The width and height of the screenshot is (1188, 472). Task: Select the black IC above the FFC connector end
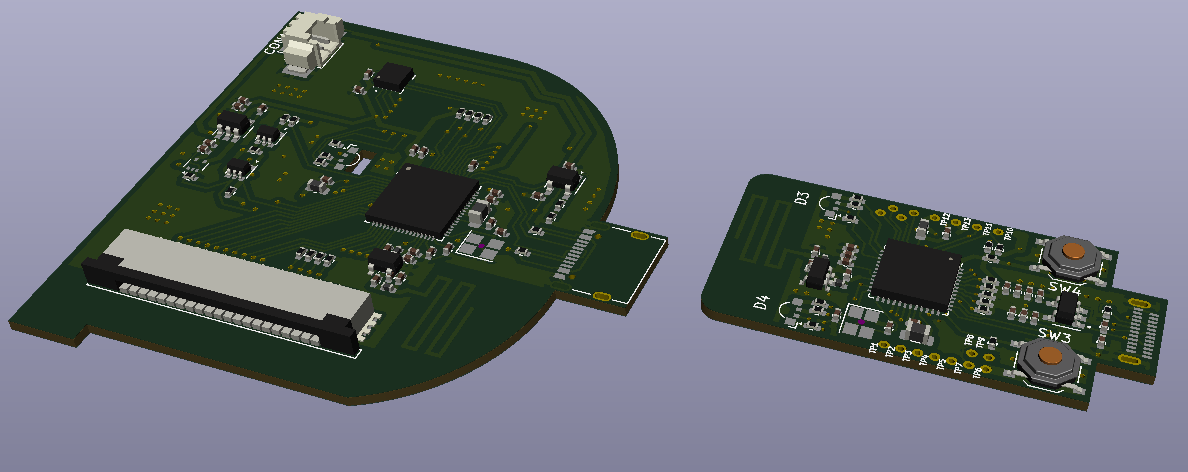[385, 262]
